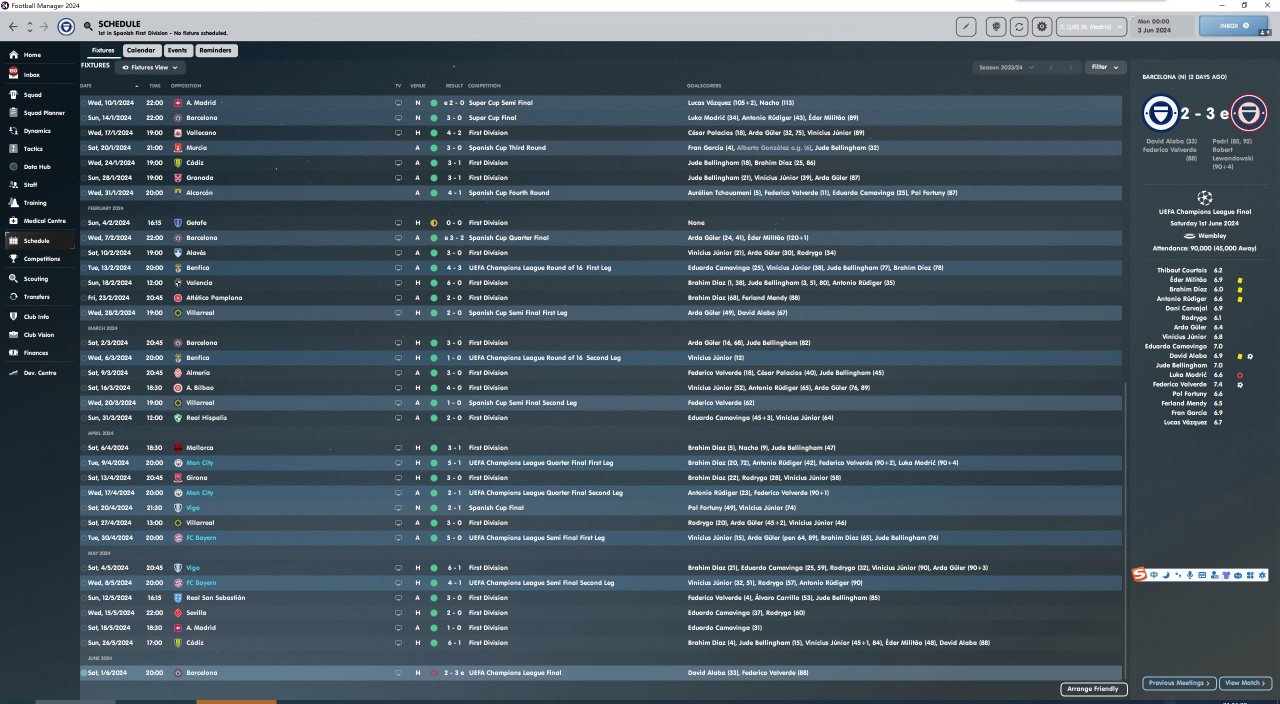Open Data Hub in the sidebar
Viewport: 1280px width, 704px height.
36,167
